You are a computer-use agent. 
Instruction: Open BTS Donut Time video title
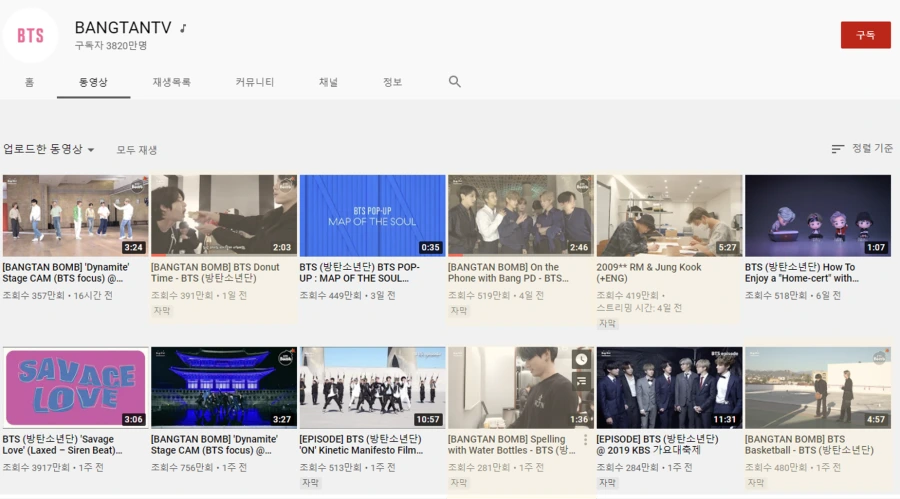215,273
